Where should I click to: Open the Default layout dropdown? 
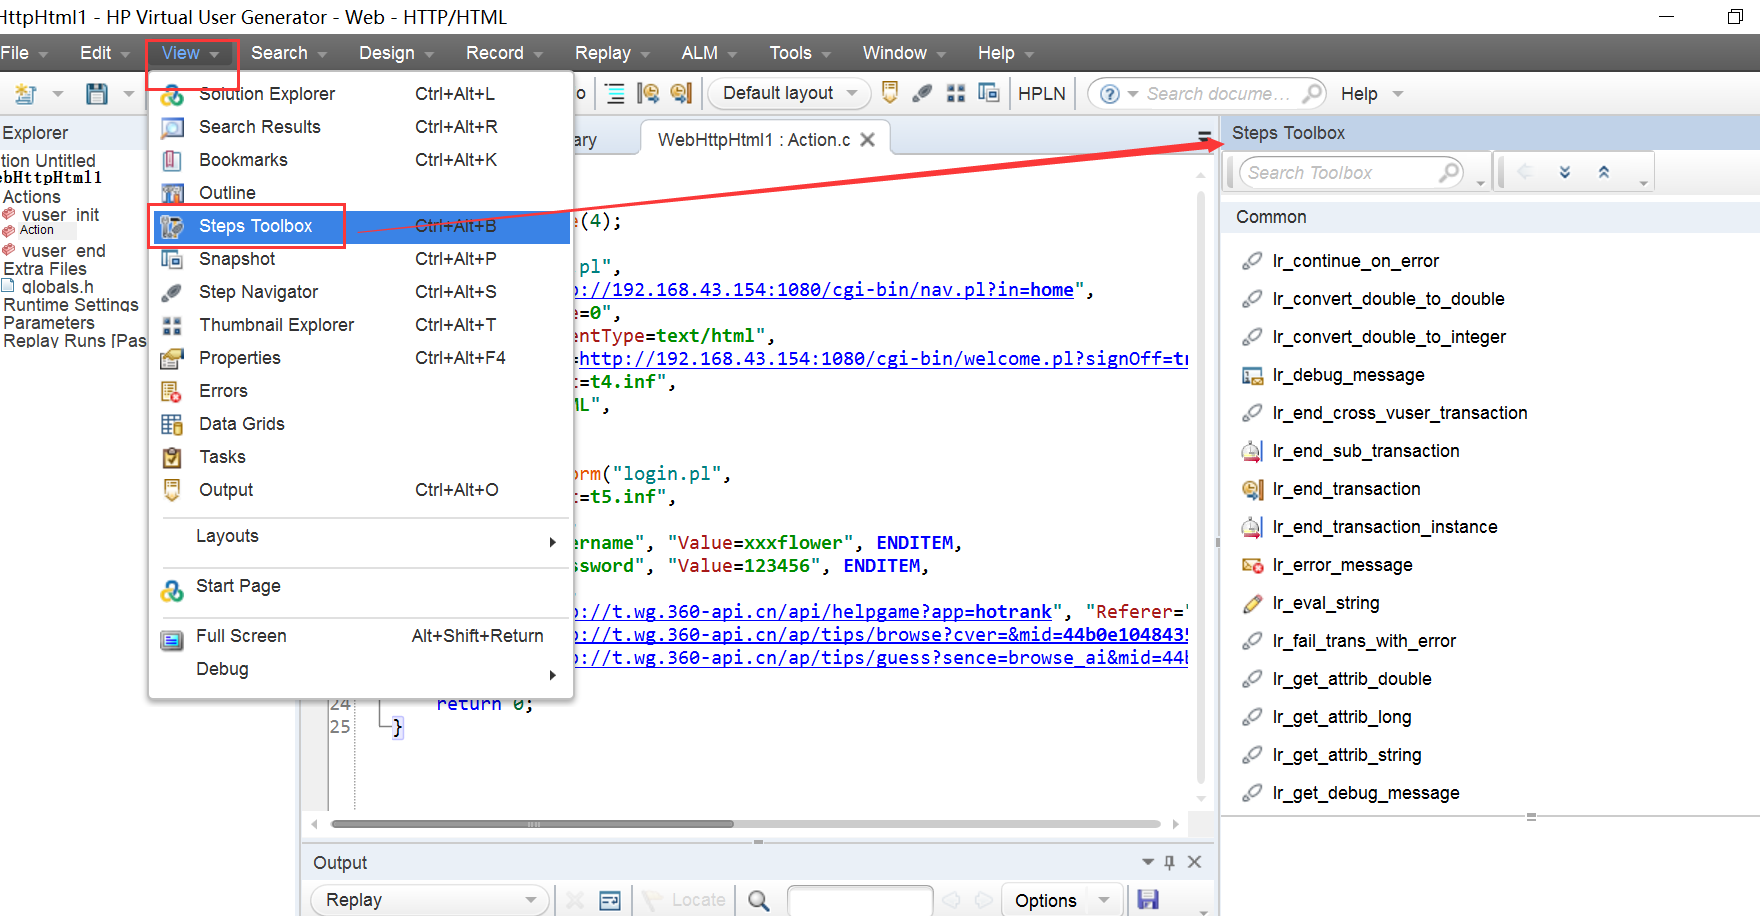[789, 93]
